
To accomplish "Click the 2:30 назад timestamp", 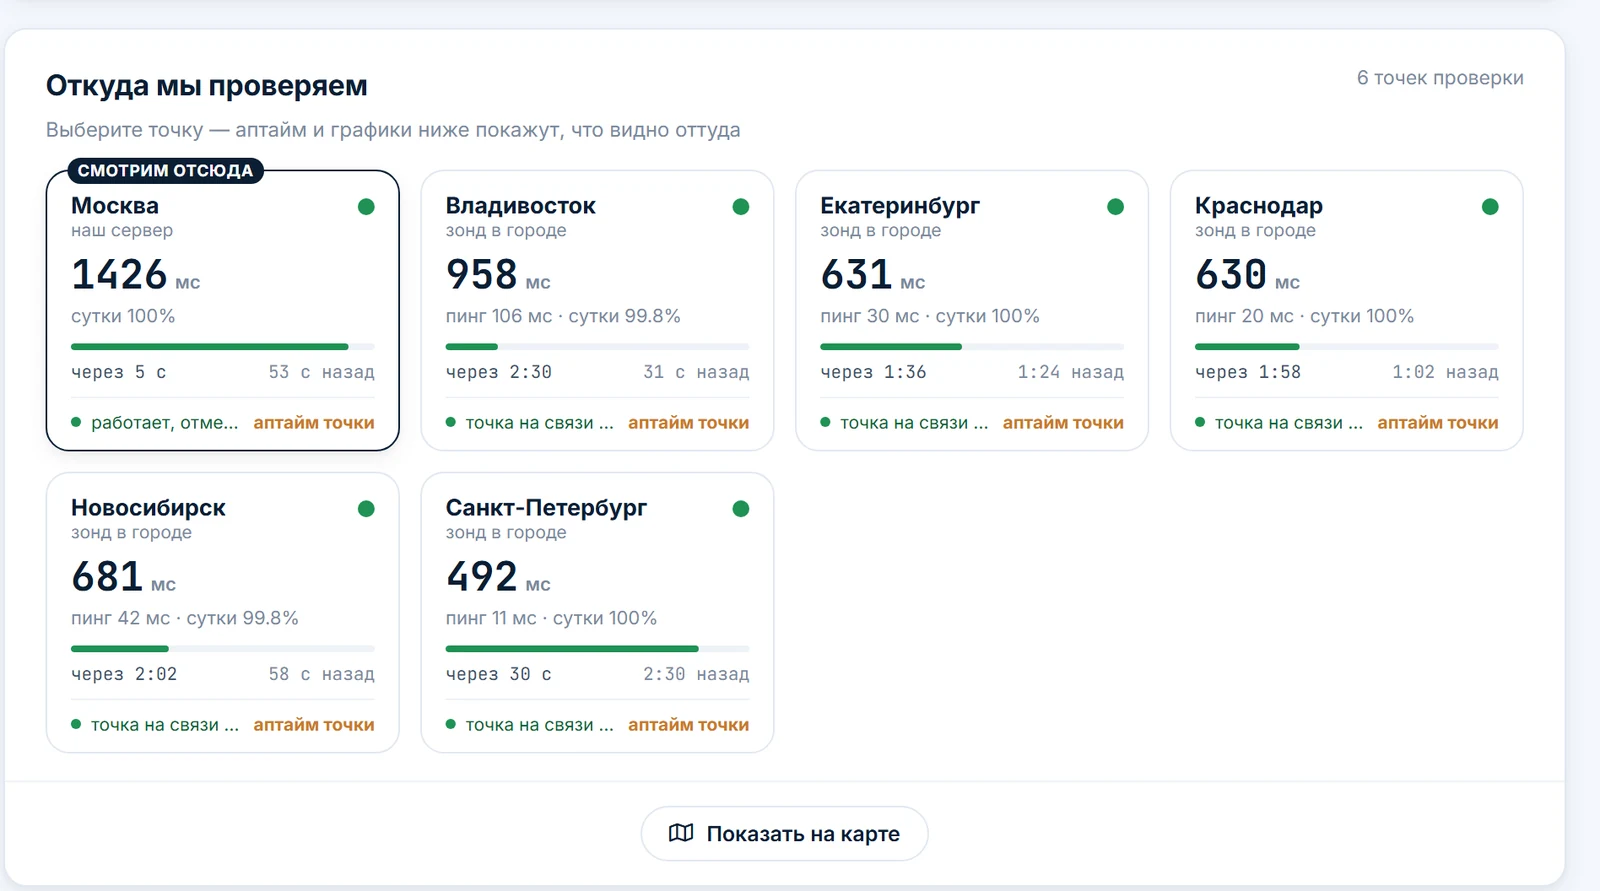I will coord(696,674).
